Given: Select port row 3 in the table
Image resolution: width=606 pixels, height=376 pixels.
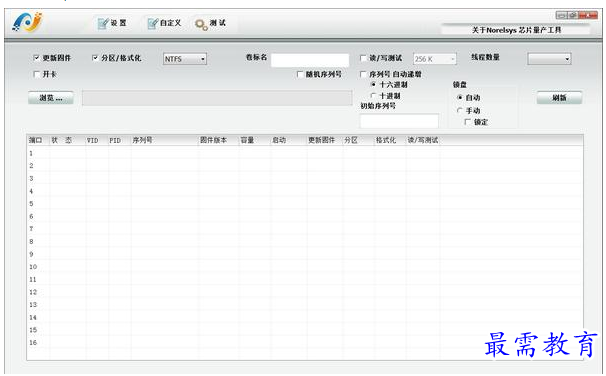Looking at the screenshot, I should [x=305, y=178].
